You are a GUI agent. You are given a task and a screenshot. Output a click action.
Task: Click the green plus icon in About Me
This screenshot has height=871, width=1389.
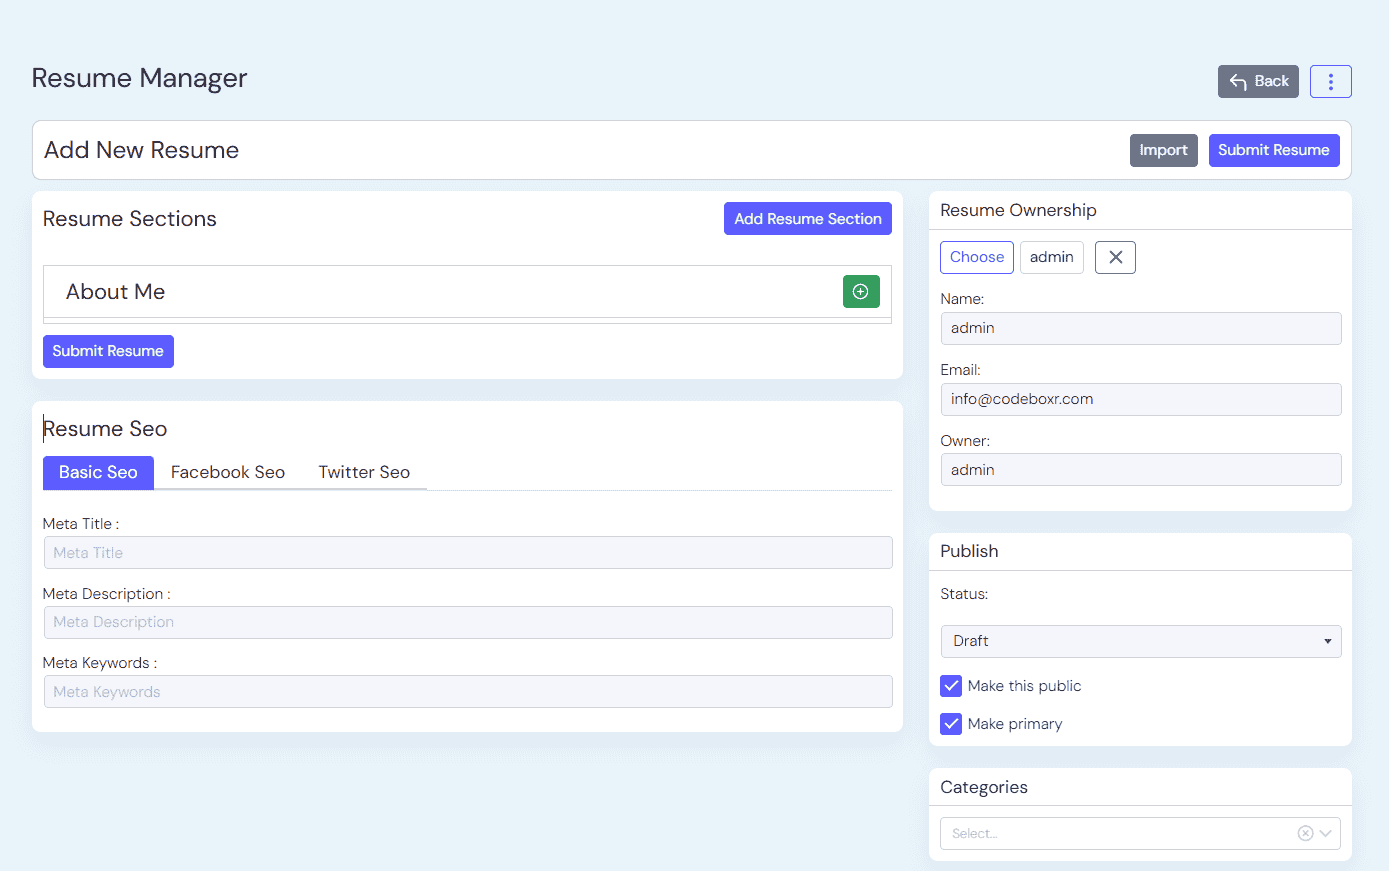pyautogui.click(x=860, y=292)
